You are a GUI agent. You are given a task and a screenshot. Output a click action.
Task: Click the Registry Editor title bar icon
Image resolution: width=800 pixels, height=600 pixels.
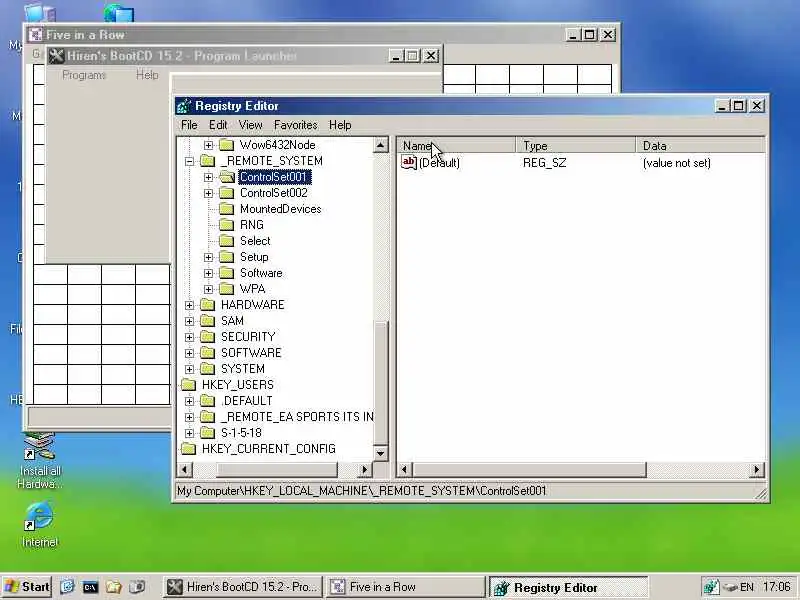coord(184,106)
